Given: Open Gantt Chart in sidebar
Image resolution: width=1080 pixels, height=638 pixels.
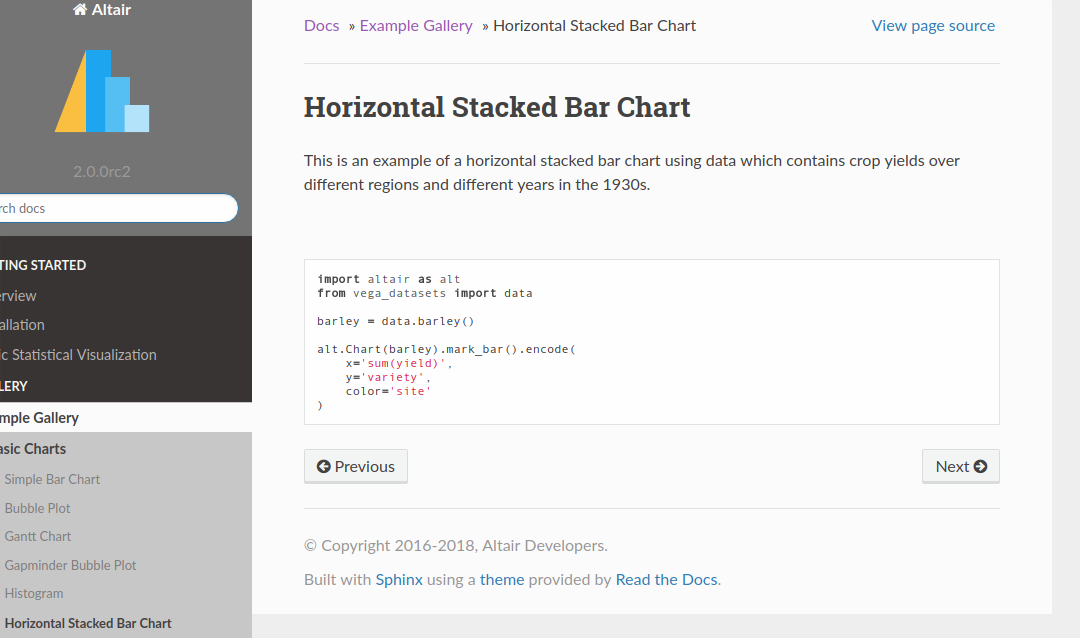Looking at the screenshot, I should click(38, 536).
